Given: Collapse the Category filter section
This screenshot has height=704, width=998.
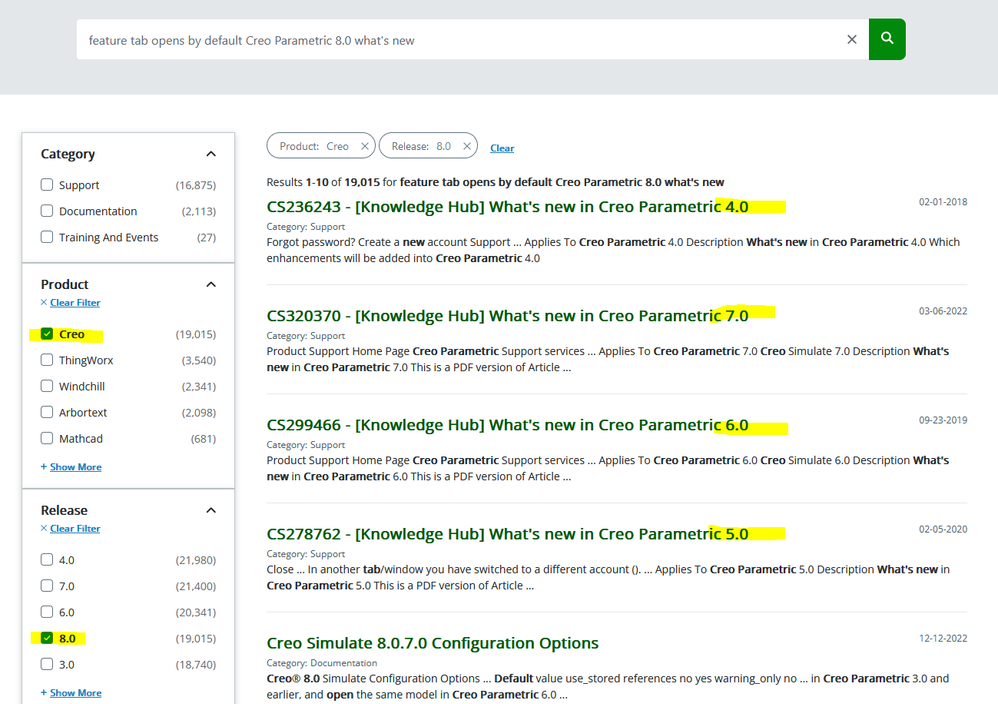Looking at the screenshot, I should click(211, 154).
